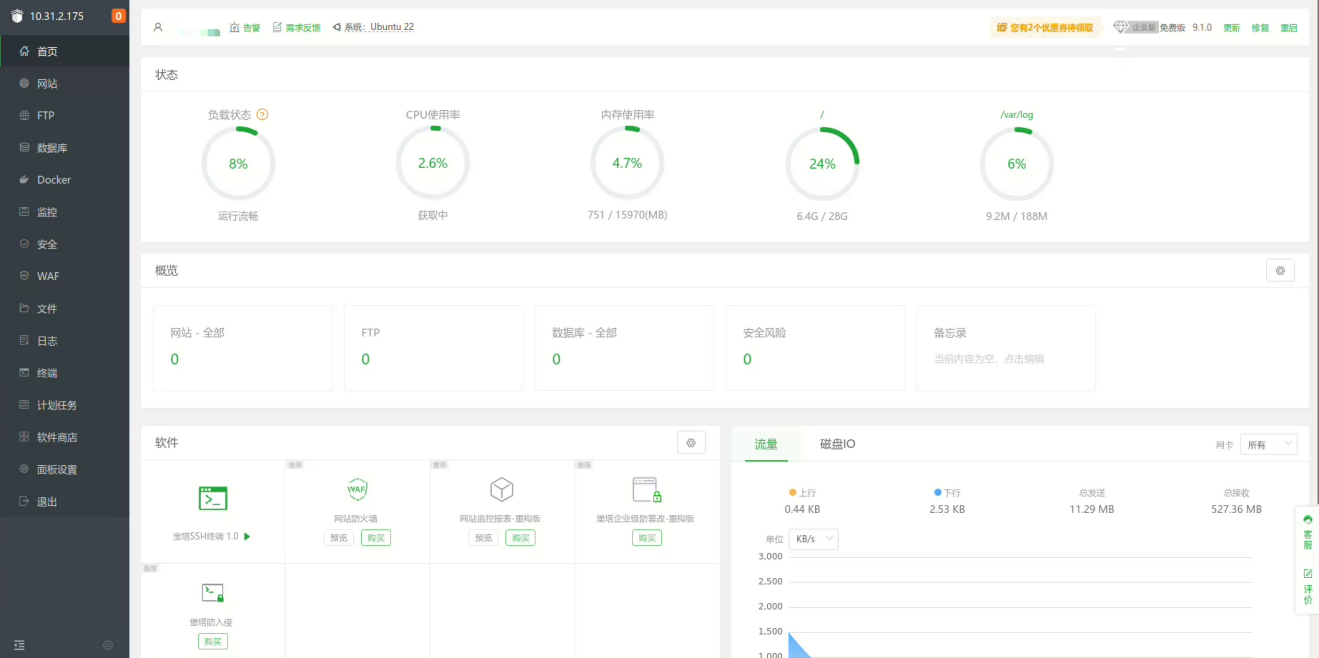Go to 首页 home in sidebar
The height and width of the screenshot is (658, 1319).
pos(65,51)
